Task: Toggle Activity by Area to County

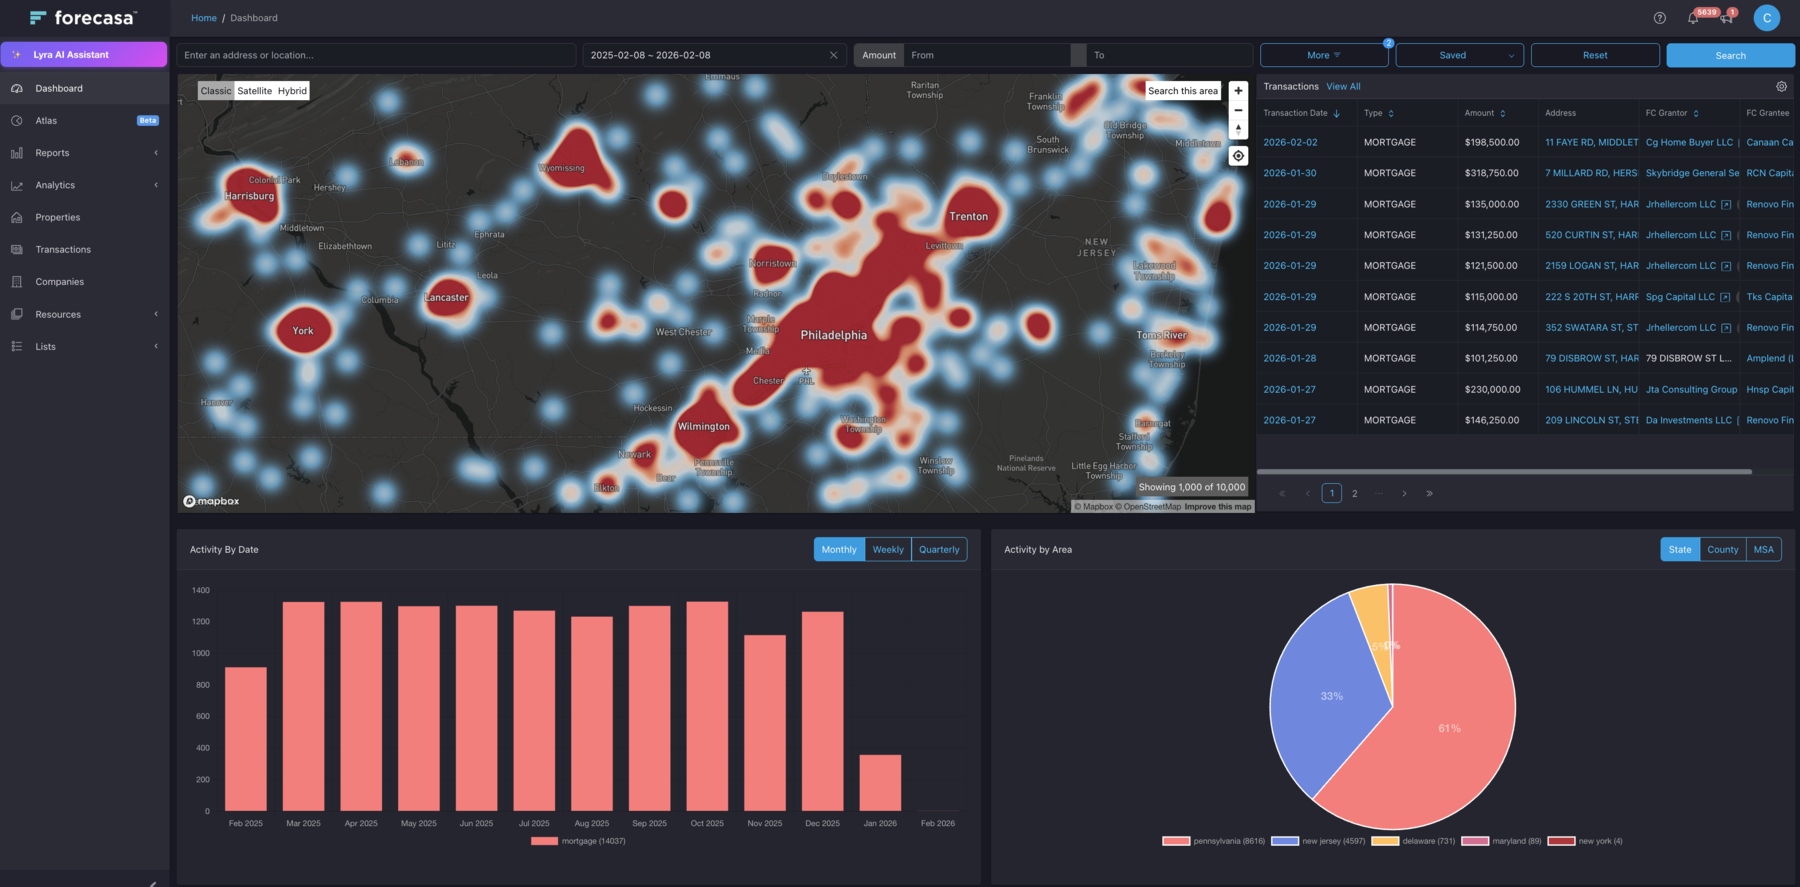Action: 1722,549
